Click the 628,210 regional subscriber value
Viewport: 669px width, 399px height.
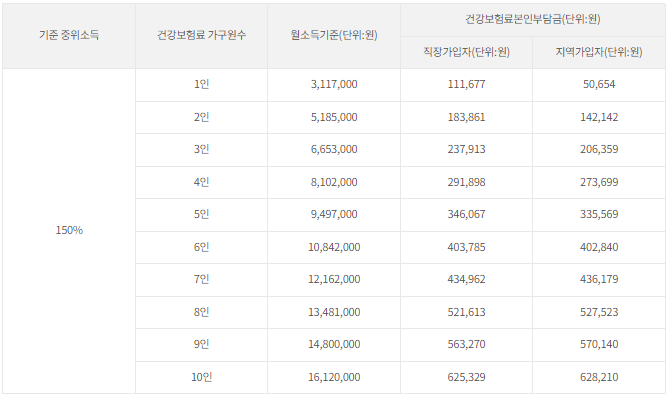pyautogui.click(x=599, y=377)
